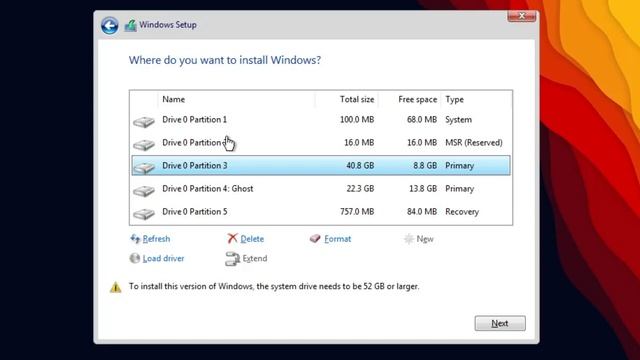Click the Load driver disc icon

pos(135,258)
